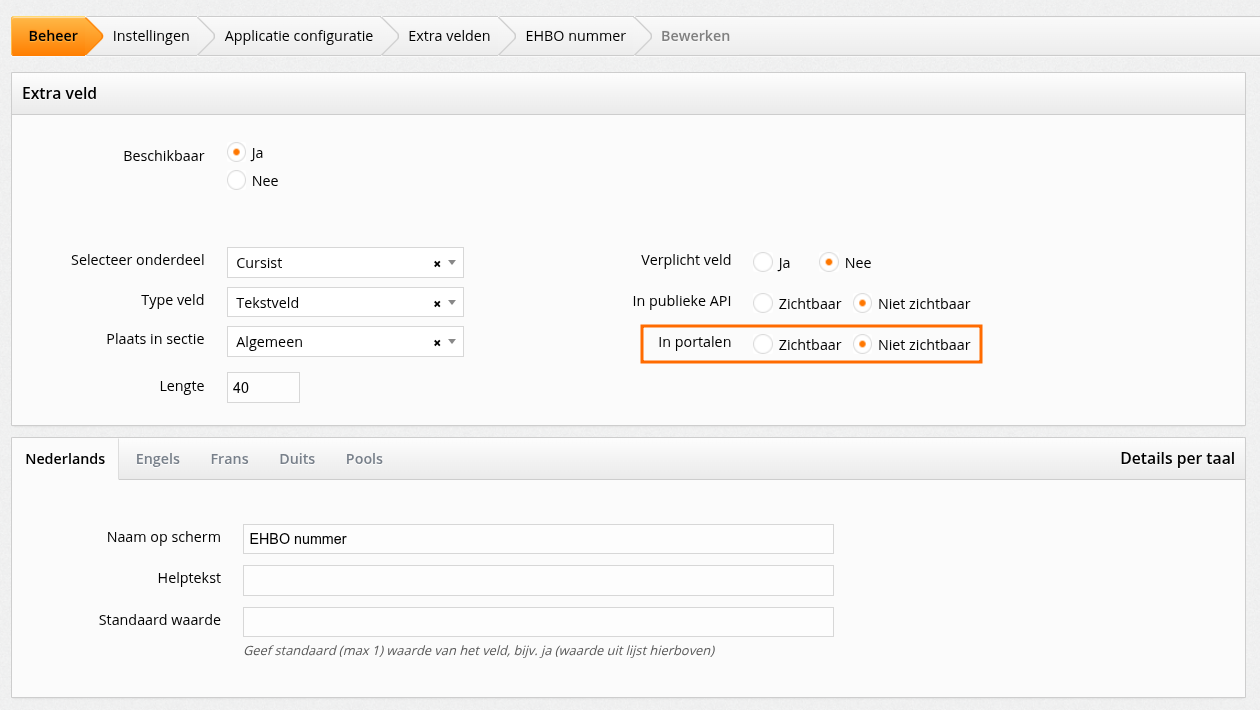Set In publieke API to Niet zichtbaar
1260x710 pixels.
[x=862, y=303]
